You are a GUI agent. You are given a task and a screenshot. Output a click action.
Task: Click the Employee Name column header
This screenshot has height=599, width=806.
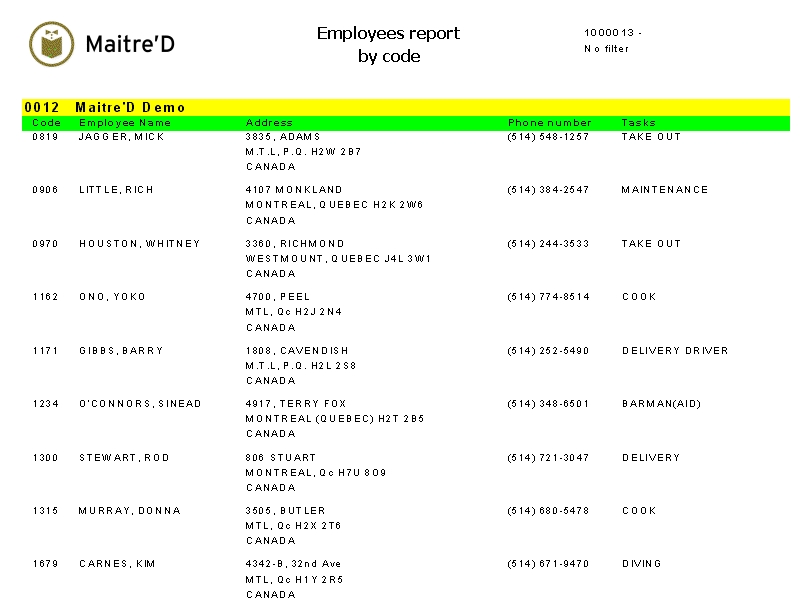pos(125,123)
